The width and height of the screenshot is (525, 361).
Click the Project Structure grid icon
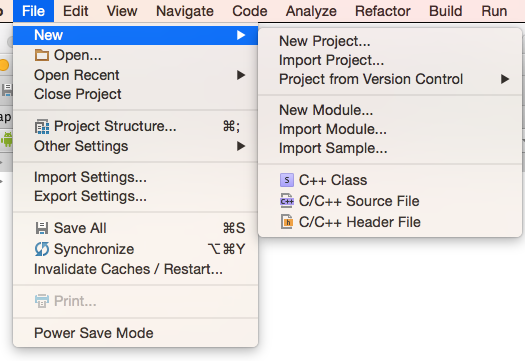tap(42, 127)
